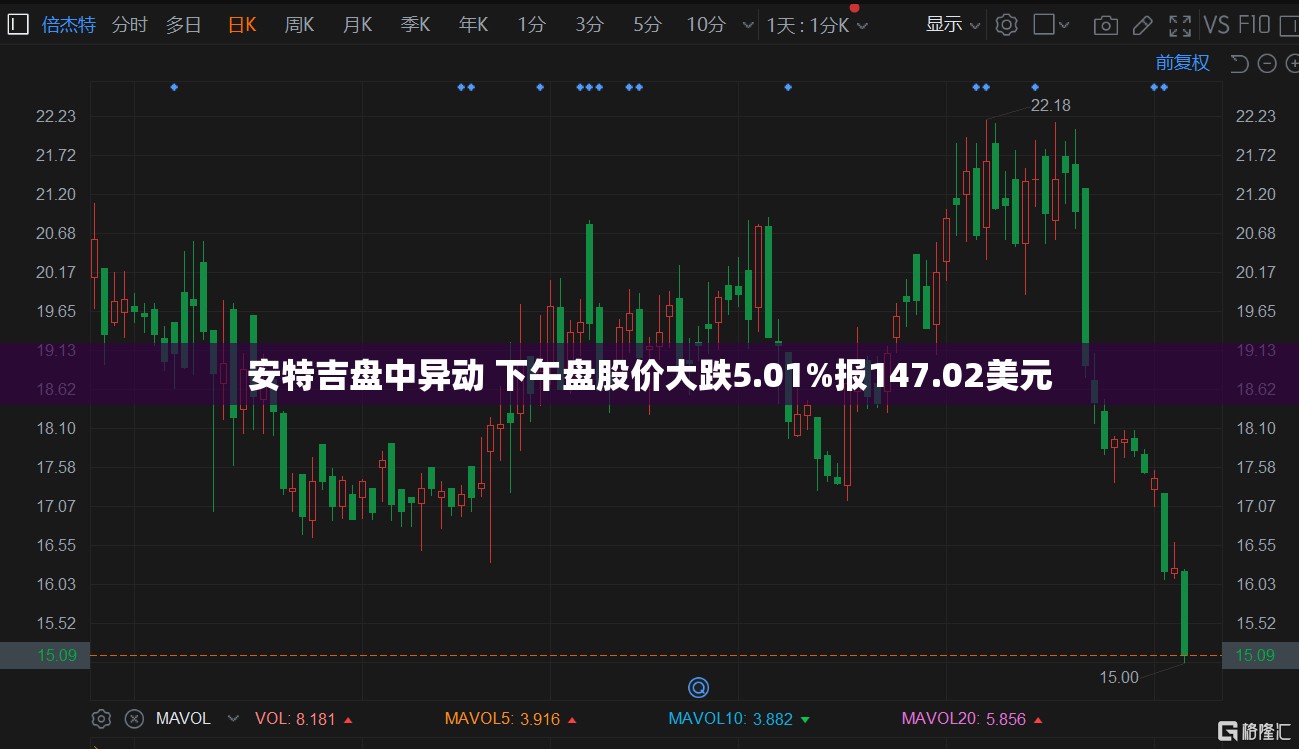Viewport: 1299px width, 749px height.
Task: Open MAVOL indicator settings gear
Action: pyautogui.click(x=101, y=718)
